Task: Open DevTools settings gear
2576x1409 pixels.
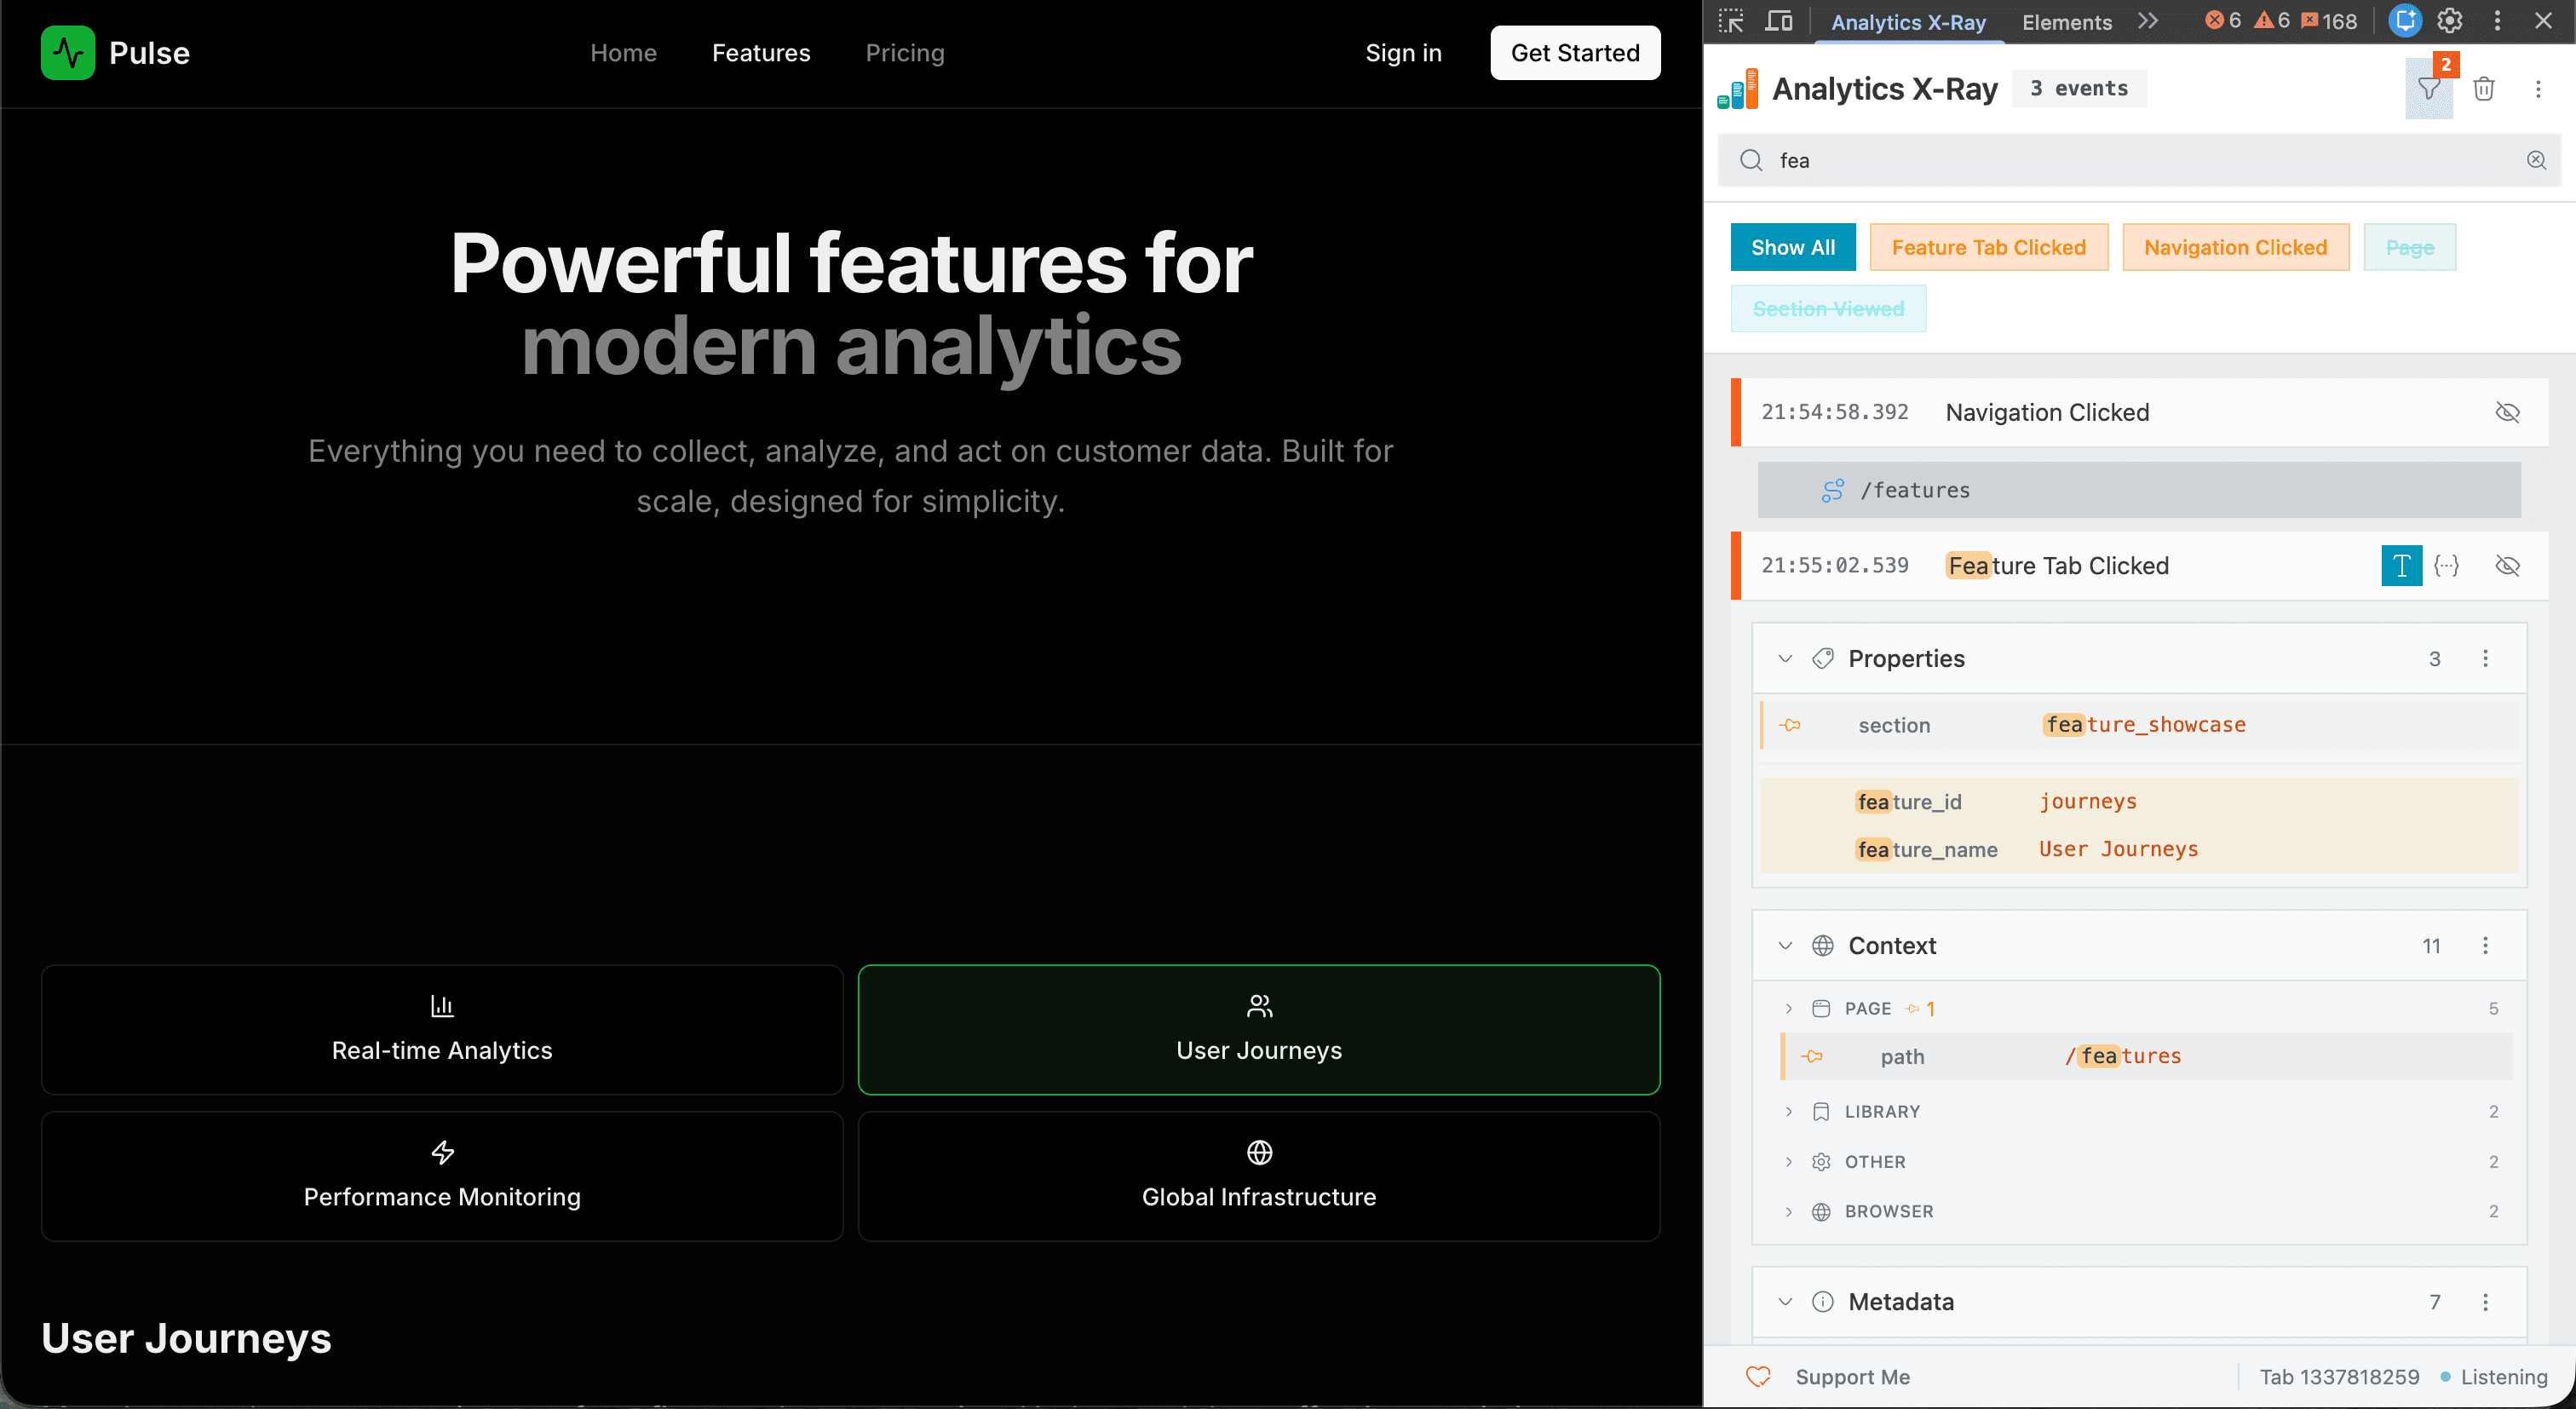Action: [x=2449, y=20]
